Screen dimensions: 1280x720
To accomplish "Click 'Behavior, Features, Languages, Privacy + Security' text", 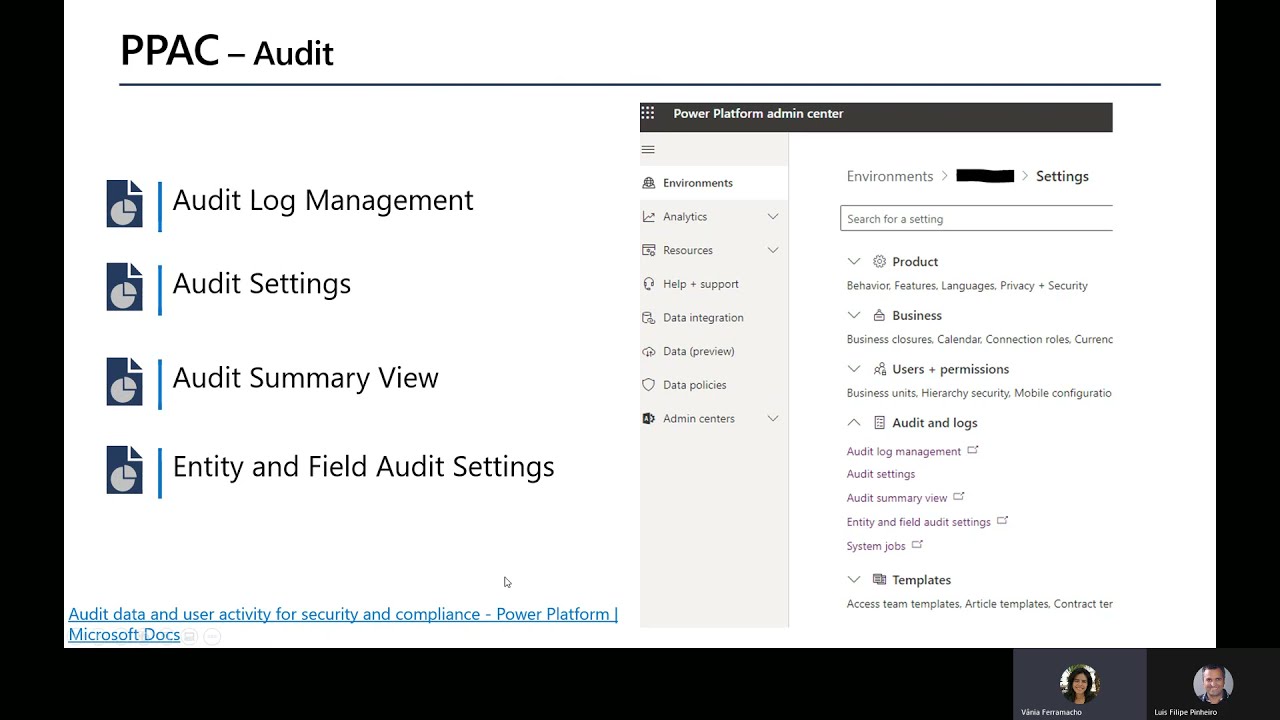I will click(967, 286).
